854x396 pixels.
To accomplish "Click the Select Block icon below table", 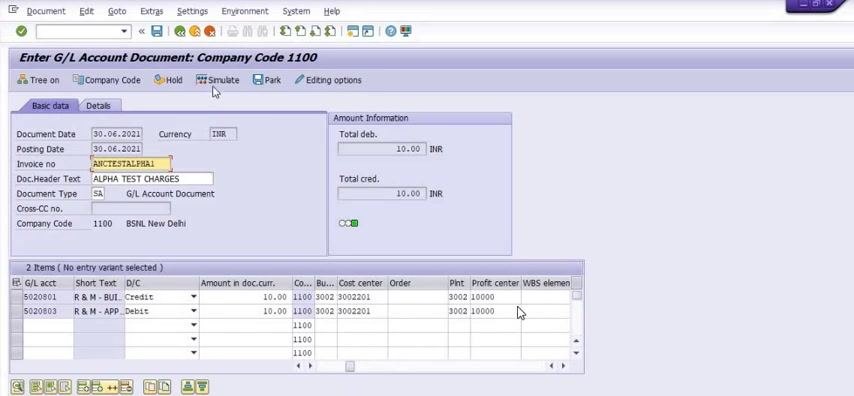I will click(x=51, y=387).
